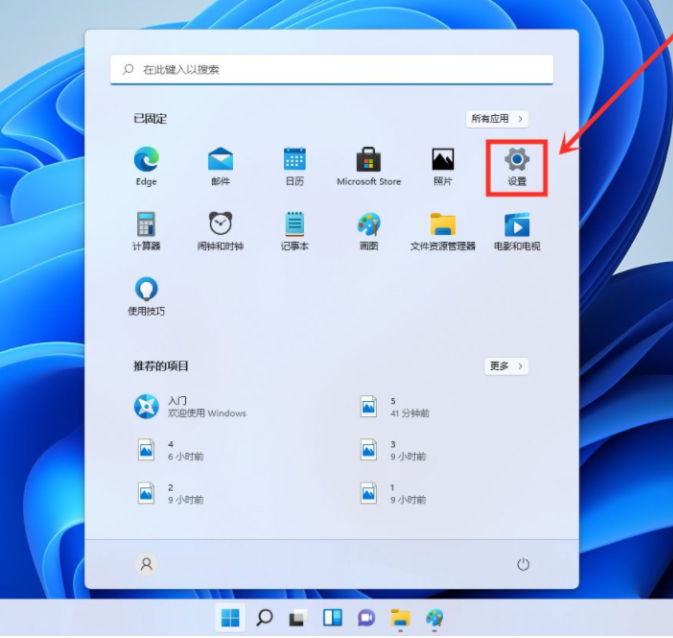Click the 已固定 pinned section heading

pos(150,119)
